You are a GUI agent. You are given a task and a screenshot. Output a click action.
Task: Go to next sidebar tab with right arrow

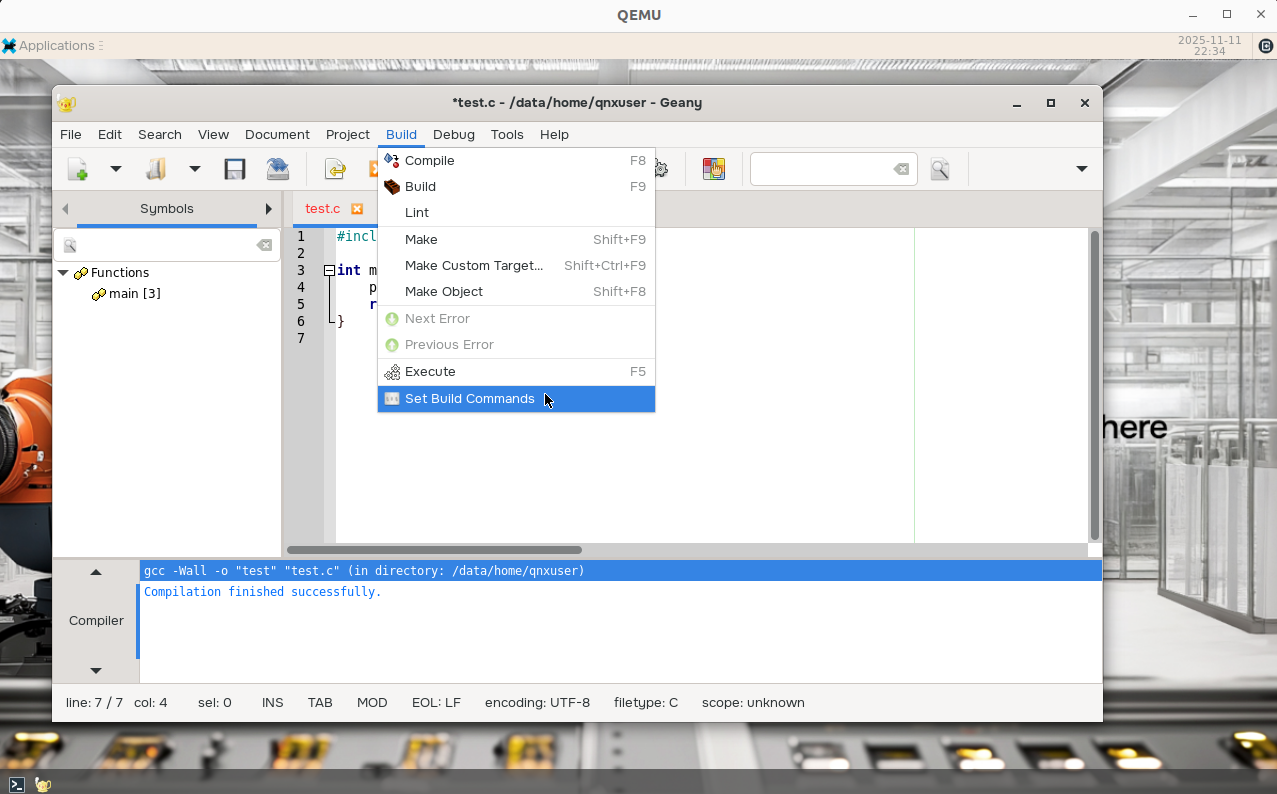(x=268, y=209)
